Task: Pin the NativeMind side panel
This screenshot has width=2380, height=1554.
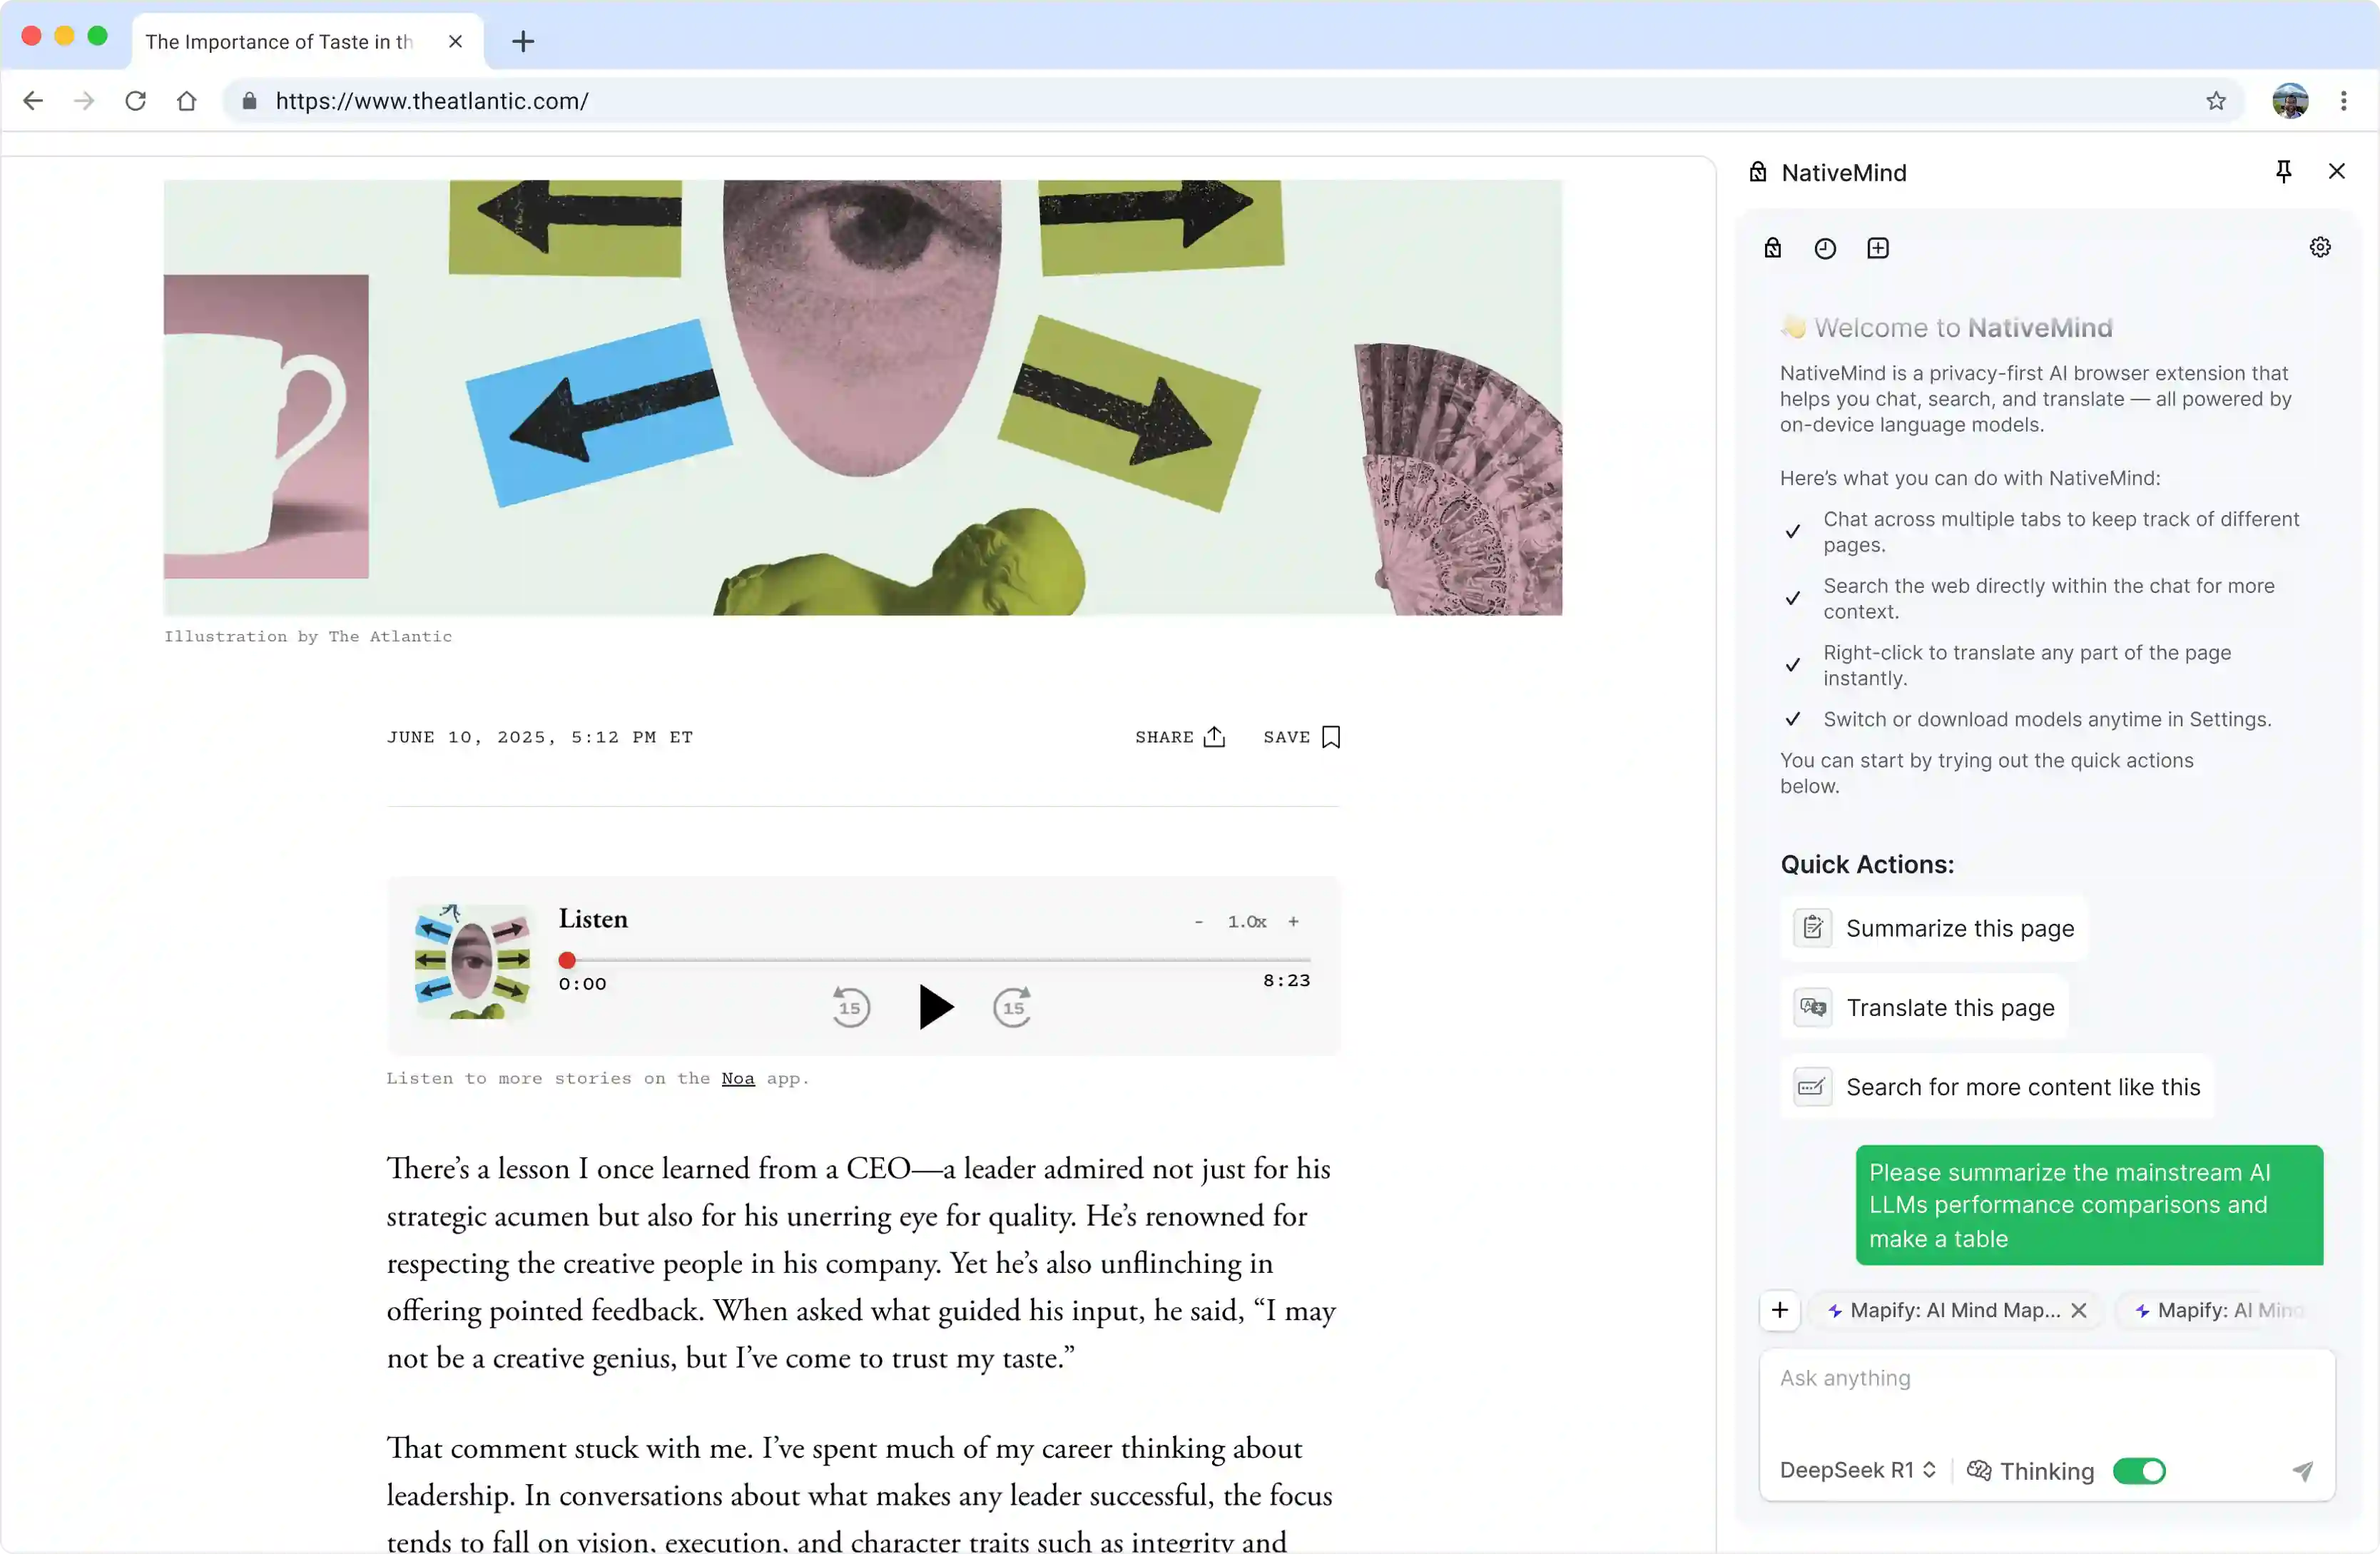Action: point(2283,171)
